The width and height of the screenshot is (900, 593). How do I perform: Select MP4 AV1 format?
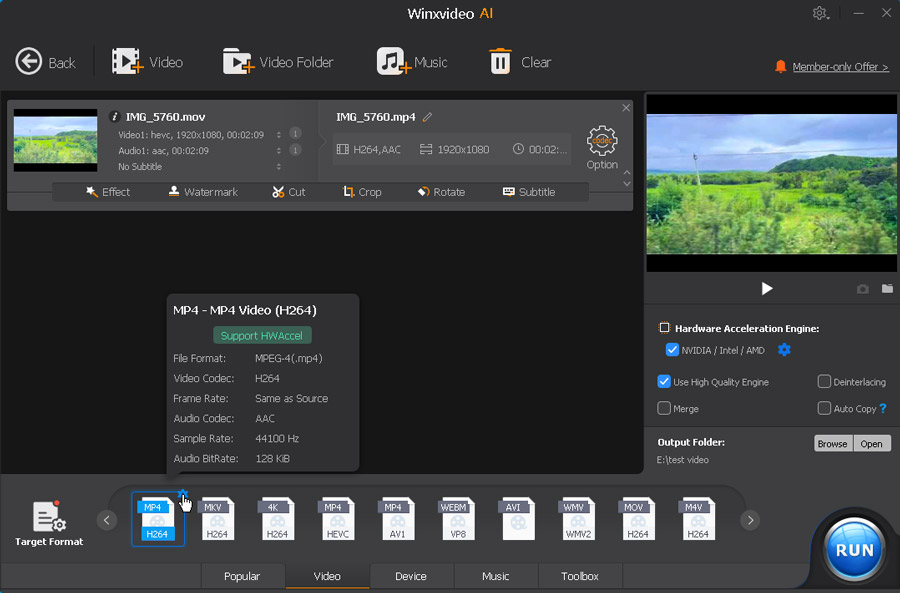[x=397, y=520]
